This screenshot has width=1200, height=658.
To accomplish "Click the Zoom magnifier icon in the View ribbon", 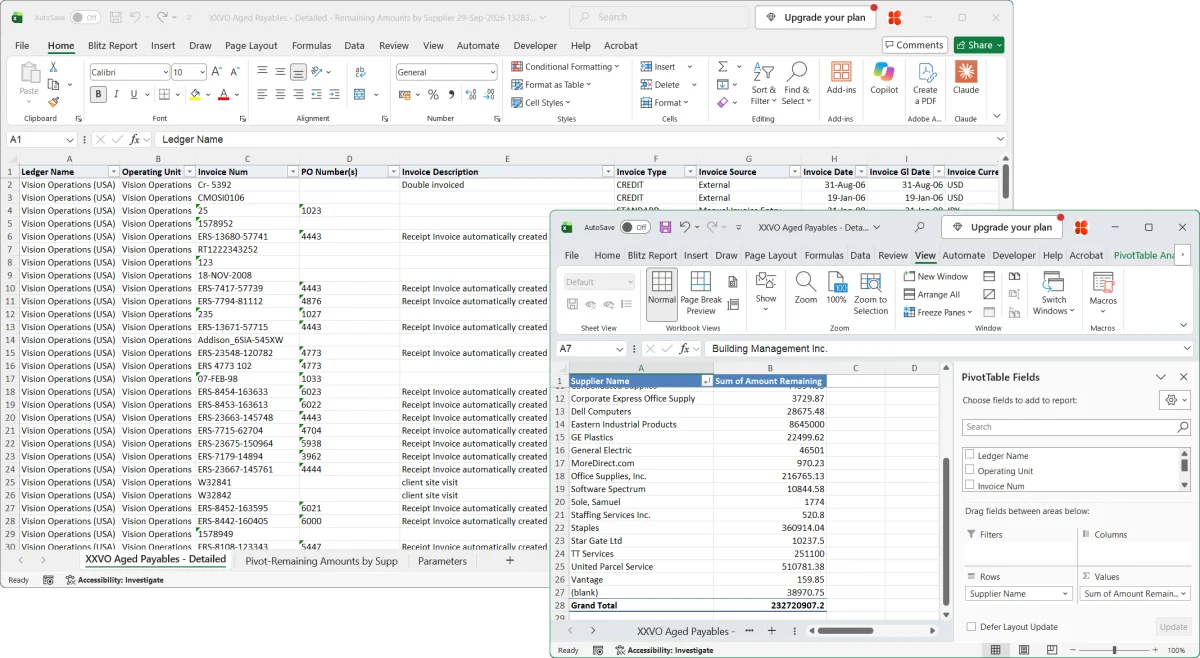I will coord(806,287).
